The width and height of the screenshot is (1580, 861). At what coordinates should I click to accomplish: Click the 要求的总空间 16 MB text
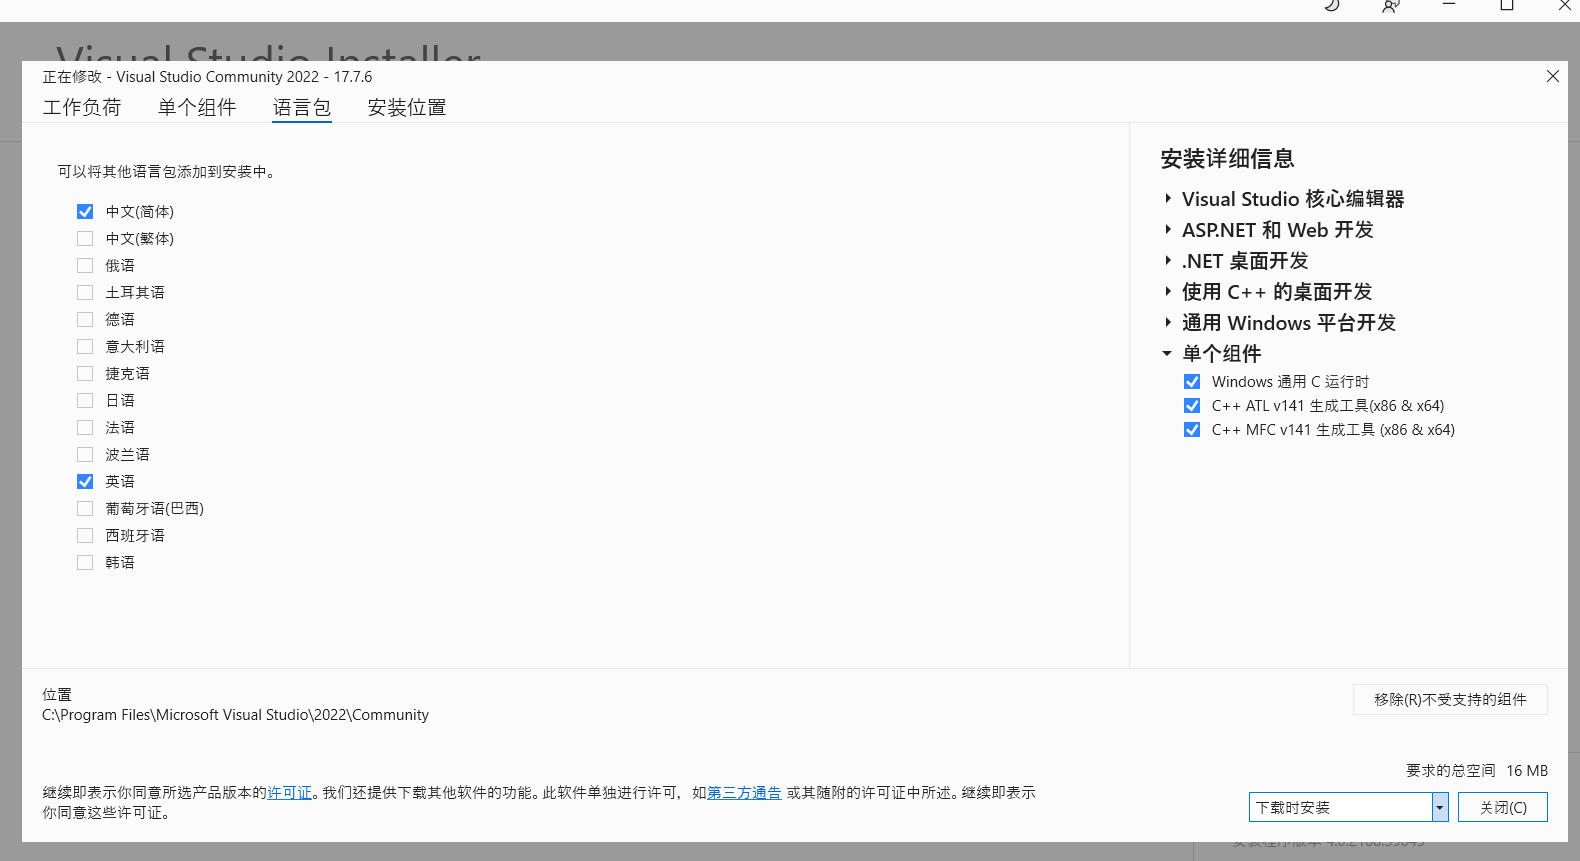[x=1477, y=771]
